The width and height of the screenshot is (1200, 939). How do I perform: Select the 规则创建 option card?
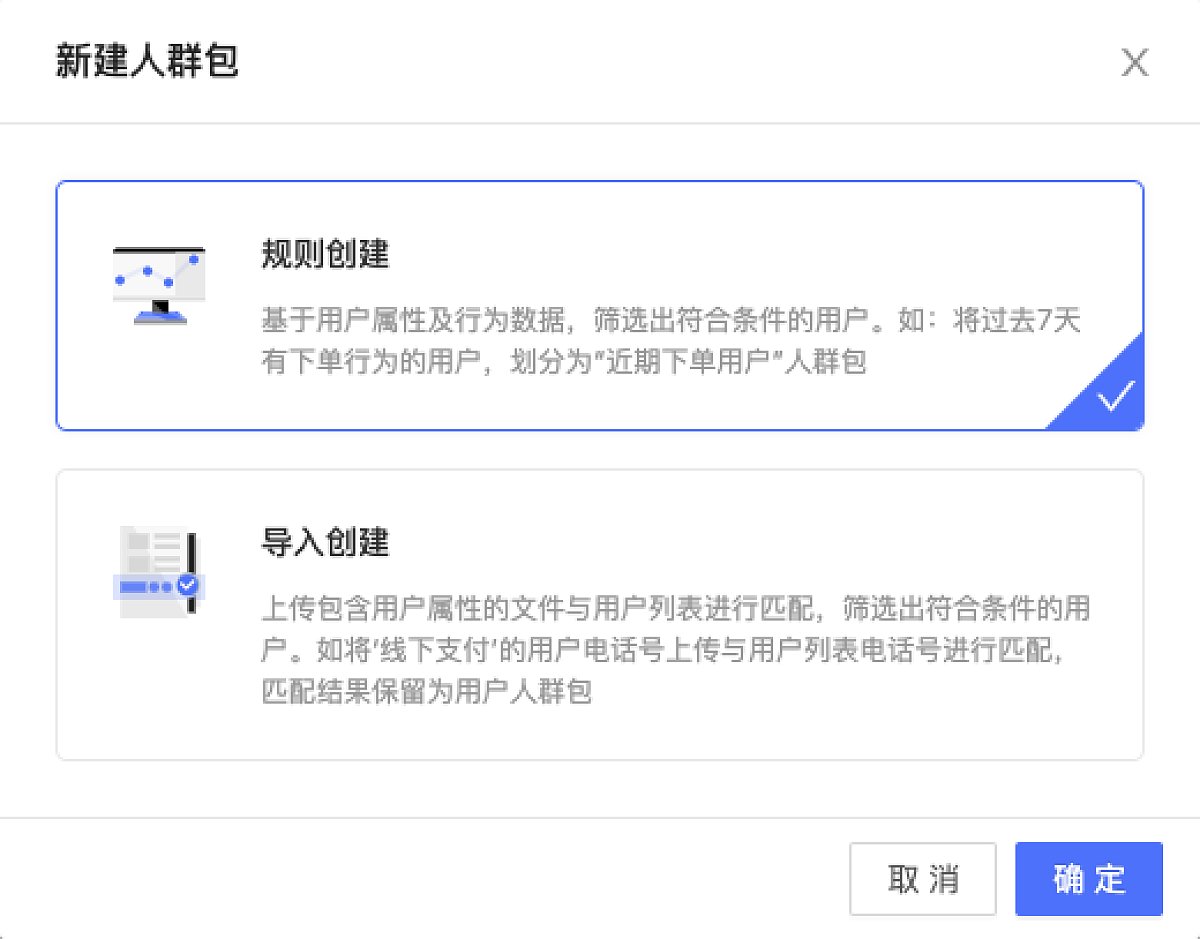(x=600, y=306)
